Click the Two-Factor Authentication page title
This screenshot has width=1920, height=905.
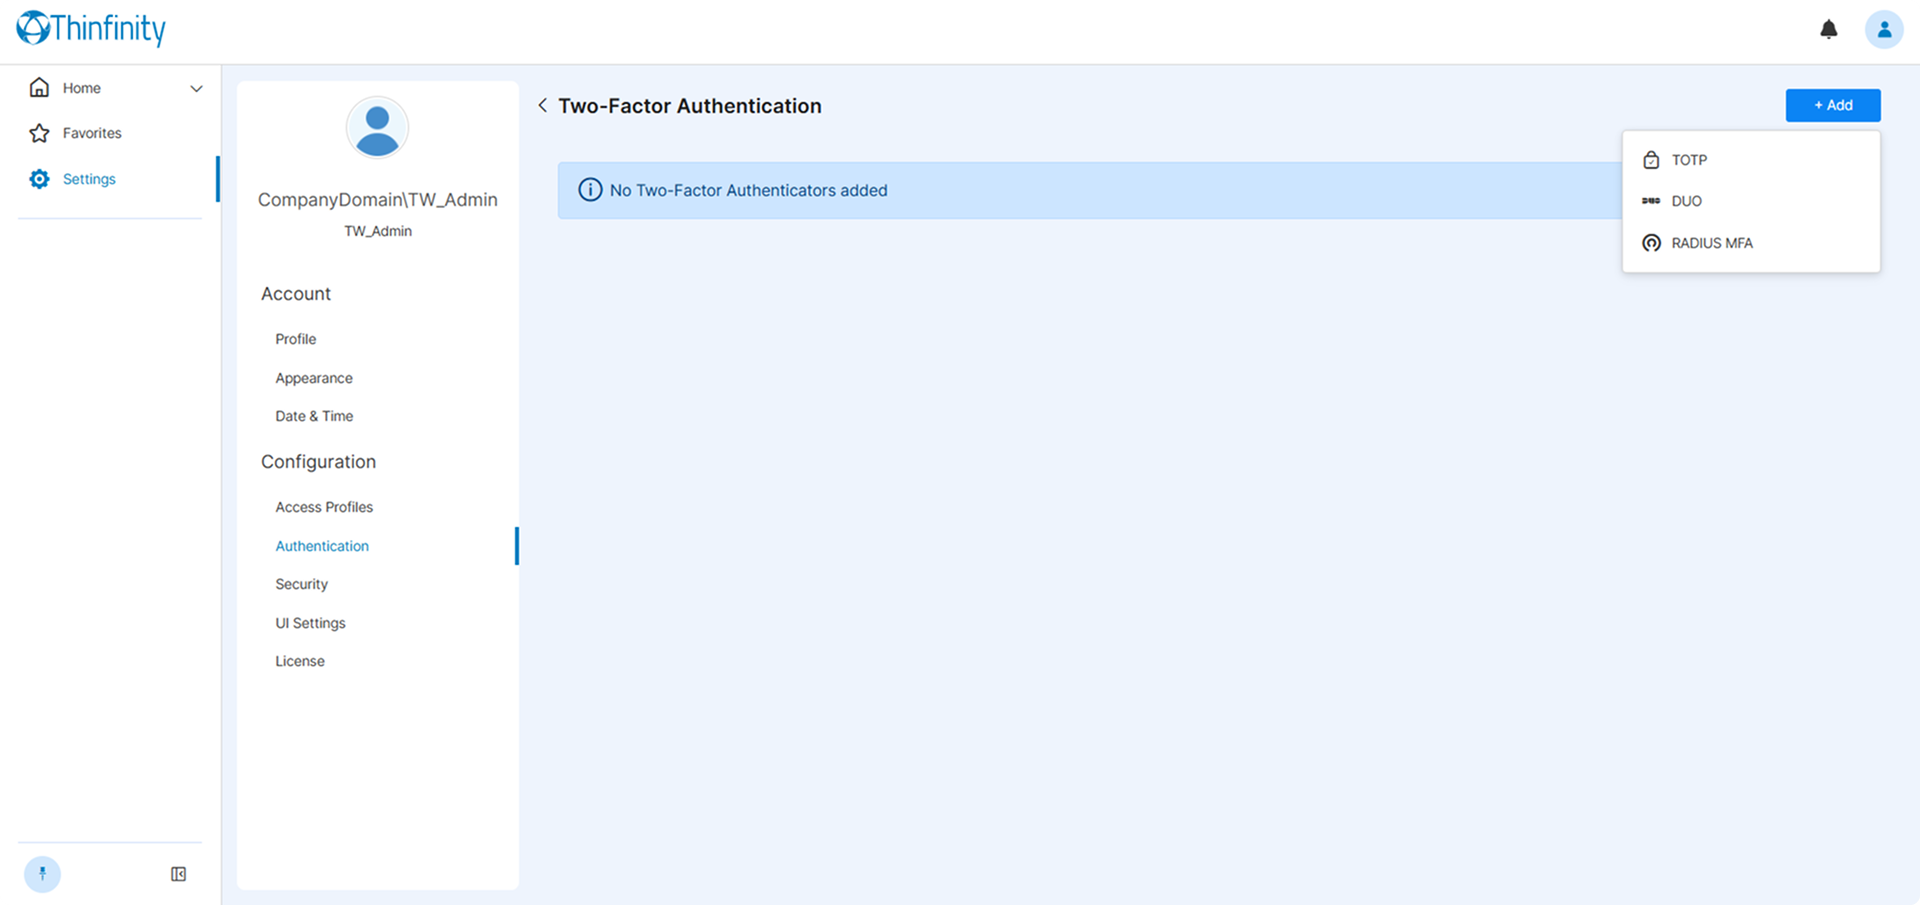689,106
